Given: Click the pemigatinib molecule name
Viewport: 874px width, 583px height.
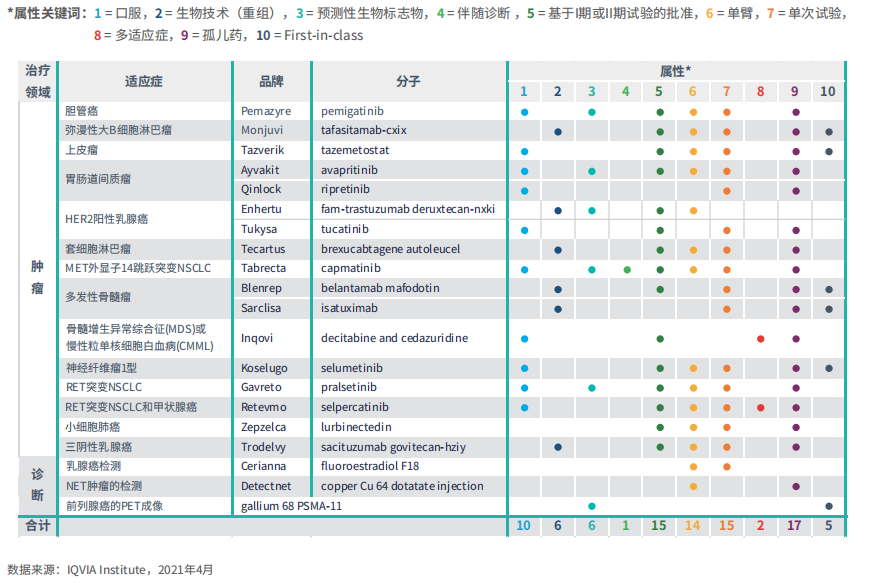Looking at the screenshot, I should pyautogui.click(x=352, y=111).
